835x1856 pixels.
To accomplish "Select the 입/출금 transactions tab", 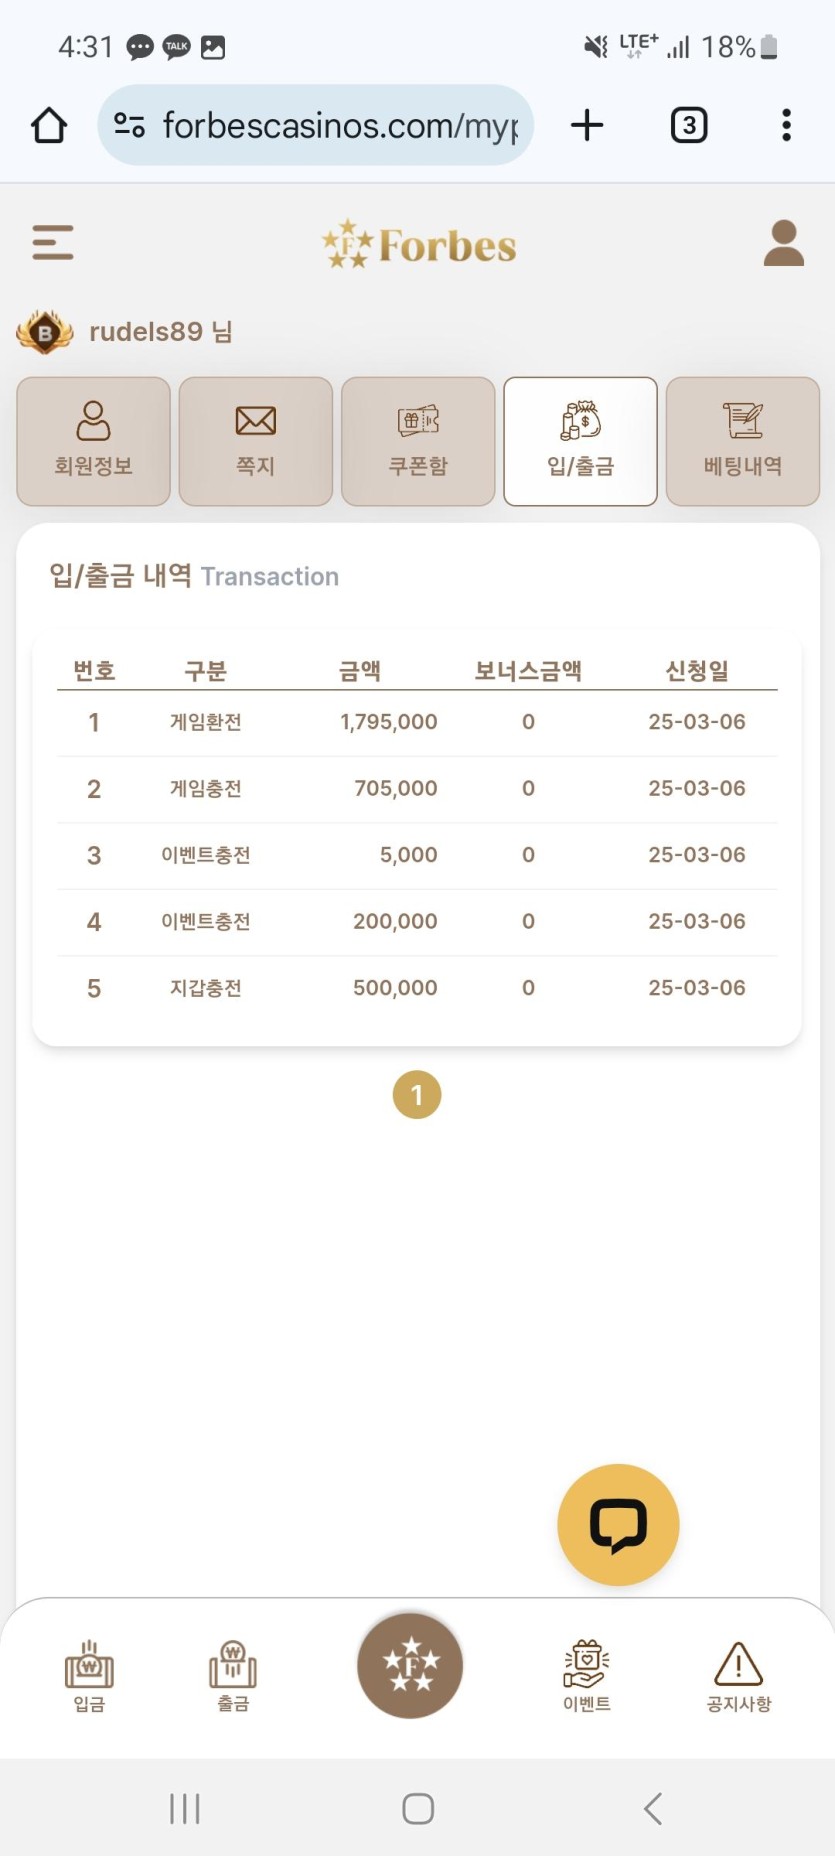I will click(580, 441).
